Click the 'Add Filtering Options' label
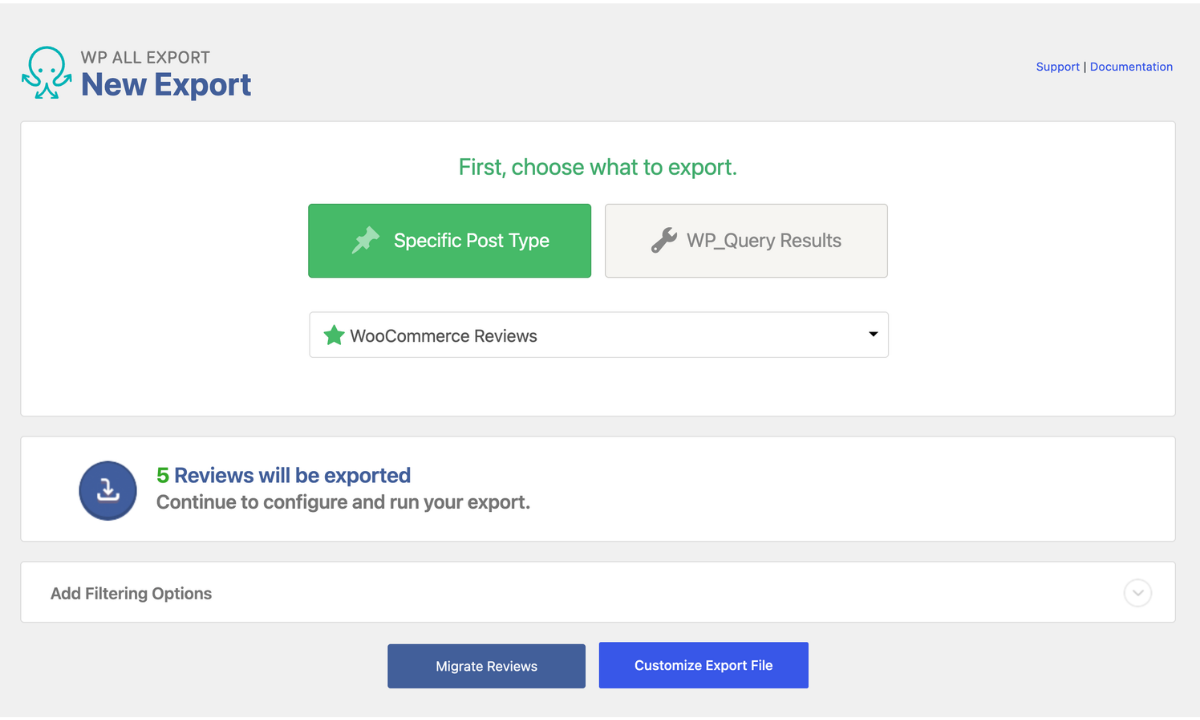The image size is (1200, 720). (x=131, y=593)
